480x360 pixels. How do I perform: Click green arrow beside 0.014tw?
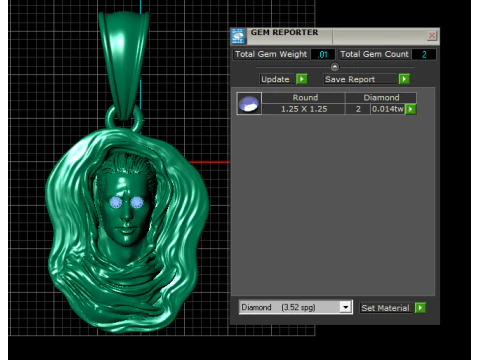411,109
